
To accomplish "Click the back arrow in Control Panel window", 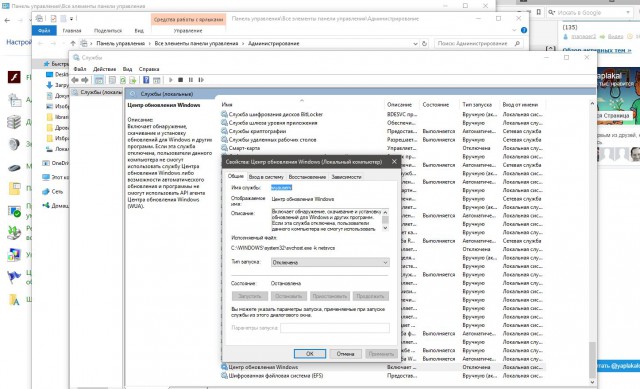I will (7, 20).
